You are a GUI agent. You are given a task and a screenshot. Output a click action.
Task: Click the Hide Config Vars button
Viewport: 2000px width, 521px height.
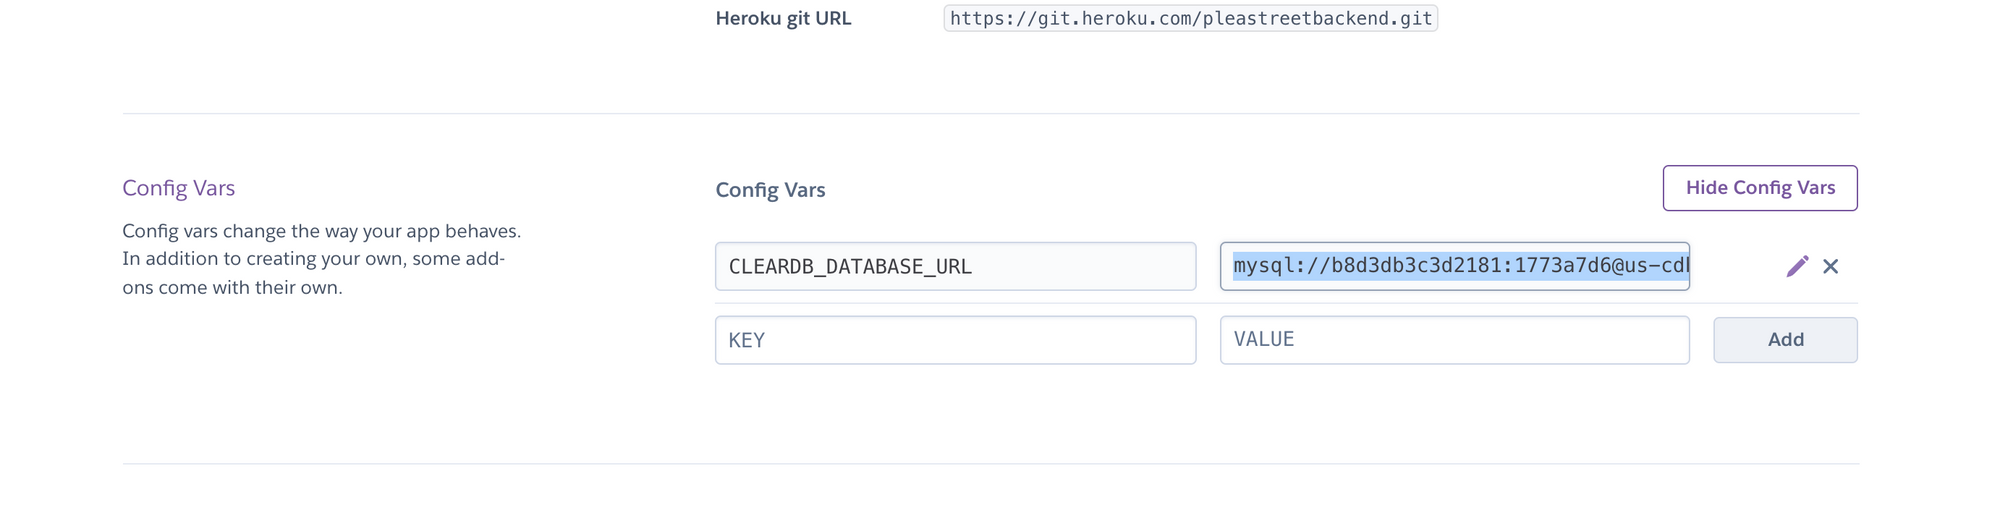click(x=1759, y=188)
